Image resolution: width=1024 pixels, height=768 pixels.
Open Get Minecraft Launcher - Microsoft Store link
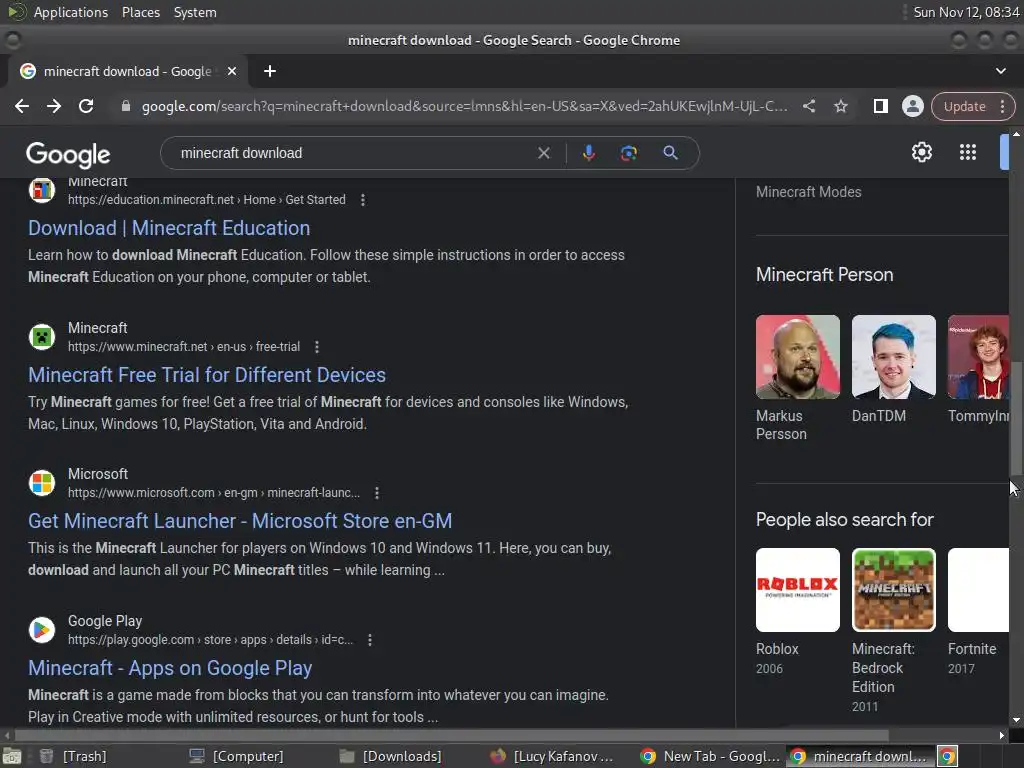coord(240,521)
